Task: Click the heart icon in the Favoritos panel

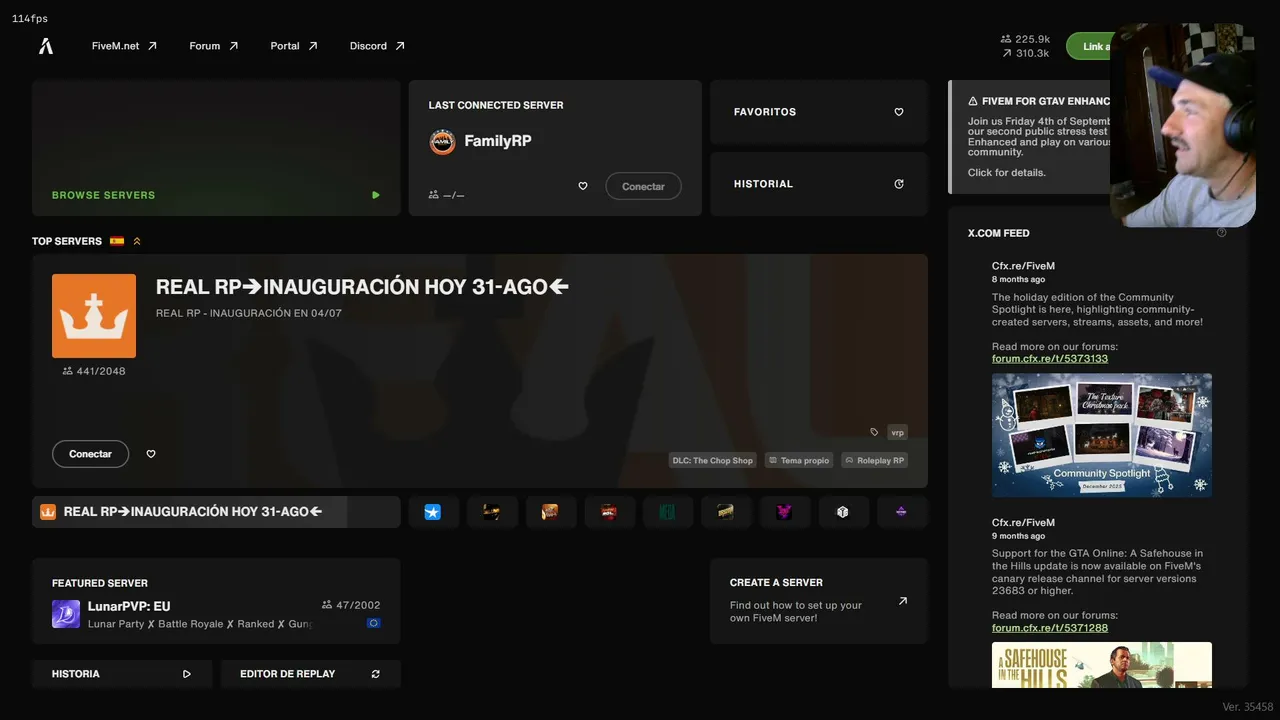Action: [899, 112]
